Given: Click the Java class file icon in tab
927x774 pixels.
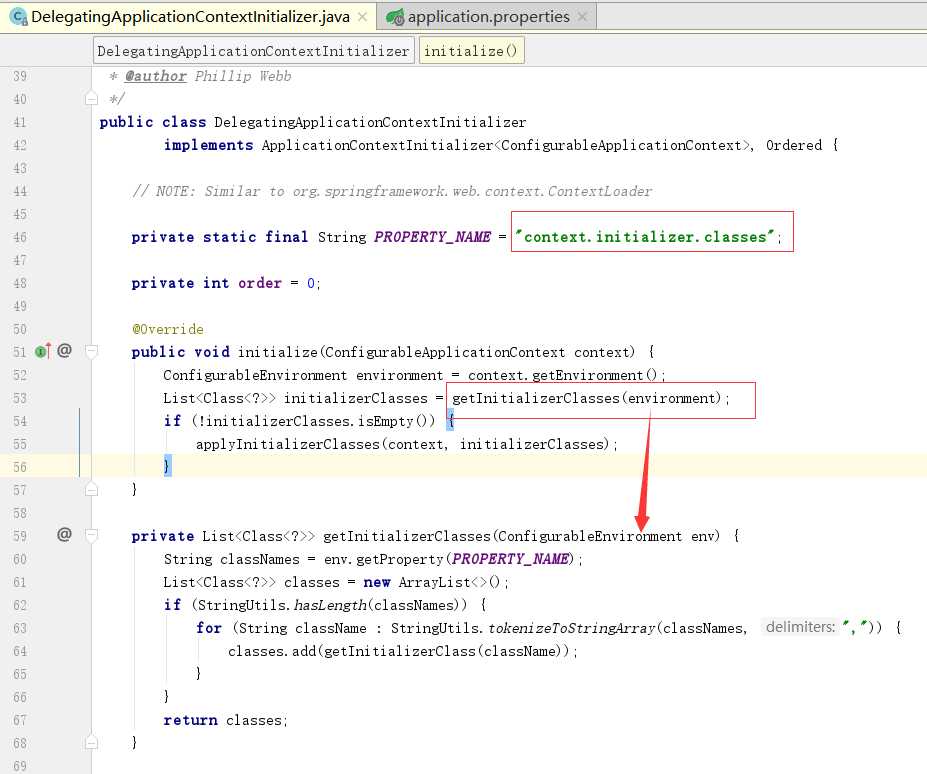Looking at the screenshot, I should tap(19, 17).
